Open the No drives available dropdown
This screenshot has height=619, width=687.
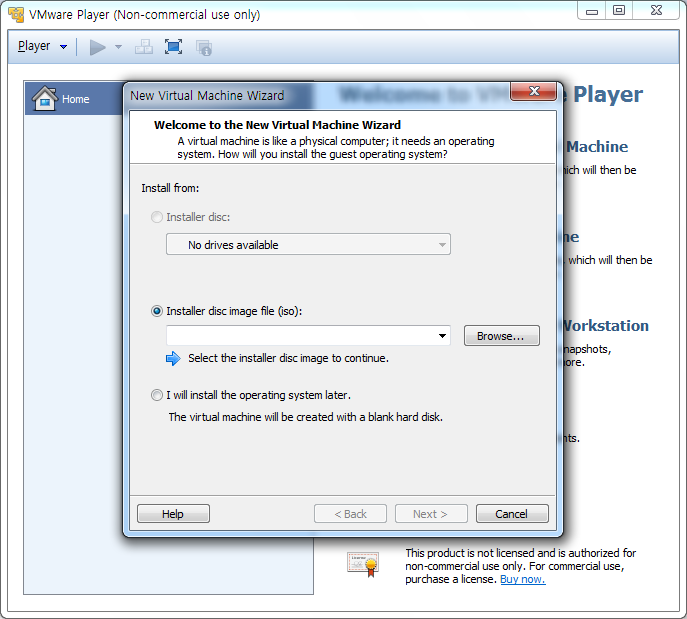pos(308,244)
